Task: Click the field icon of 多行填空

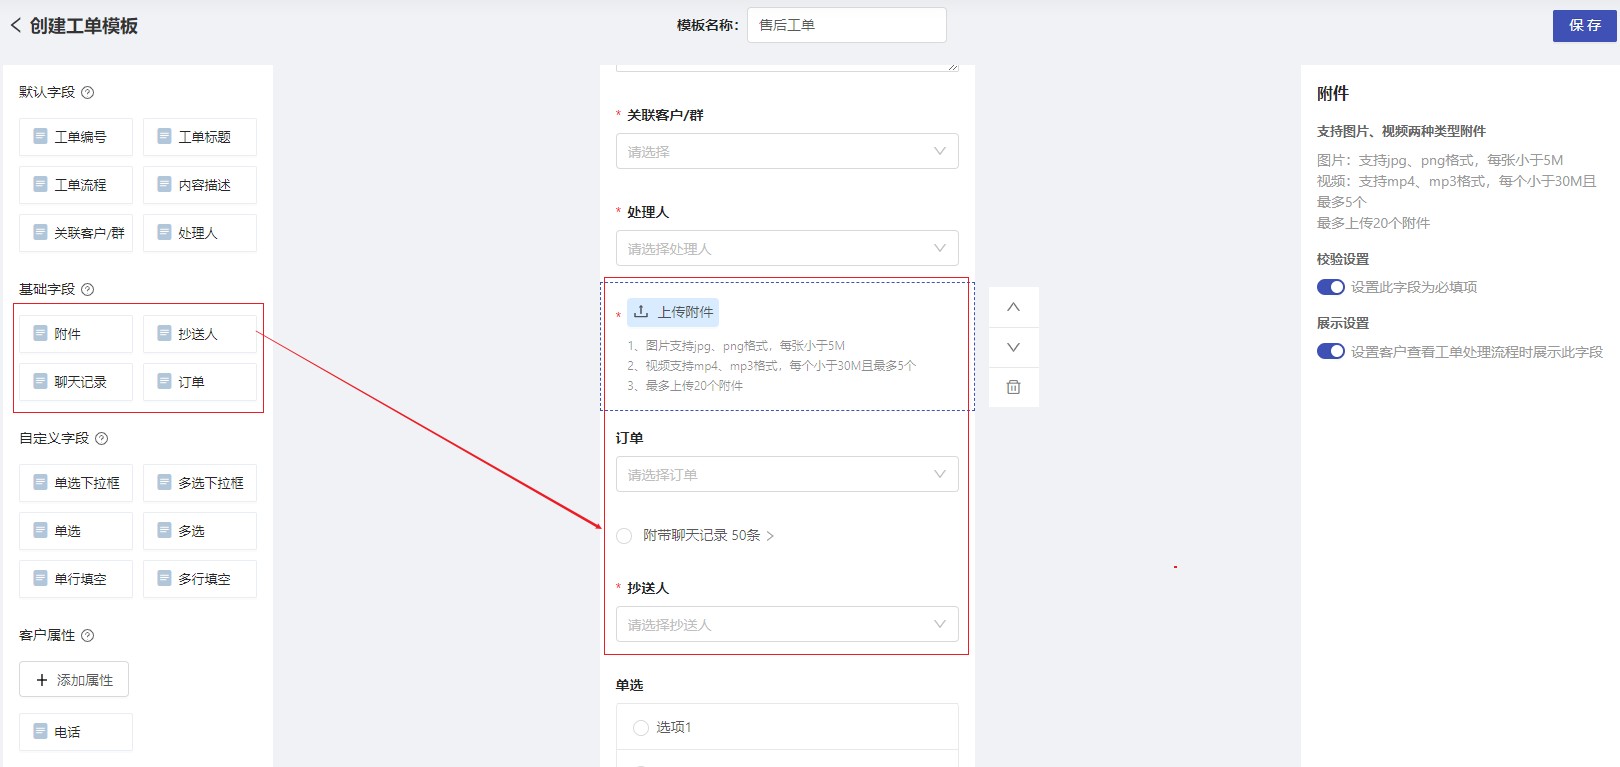Action: (x=164, y=578)
